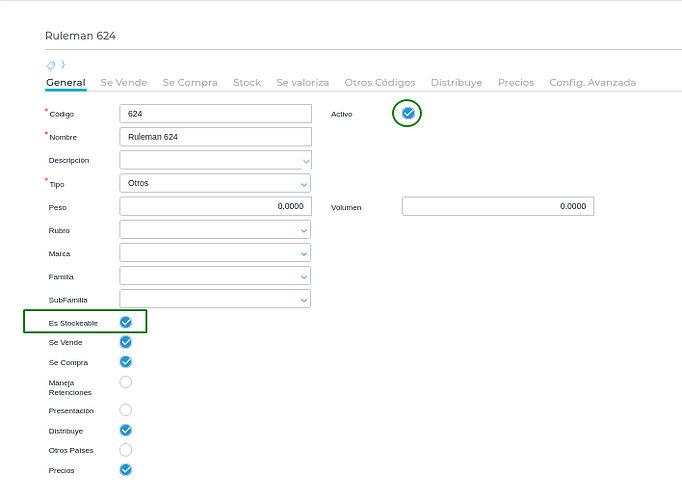Disable the Se Vende checkbox
Screen dimensions: 682x500
[x=126, y=342]
